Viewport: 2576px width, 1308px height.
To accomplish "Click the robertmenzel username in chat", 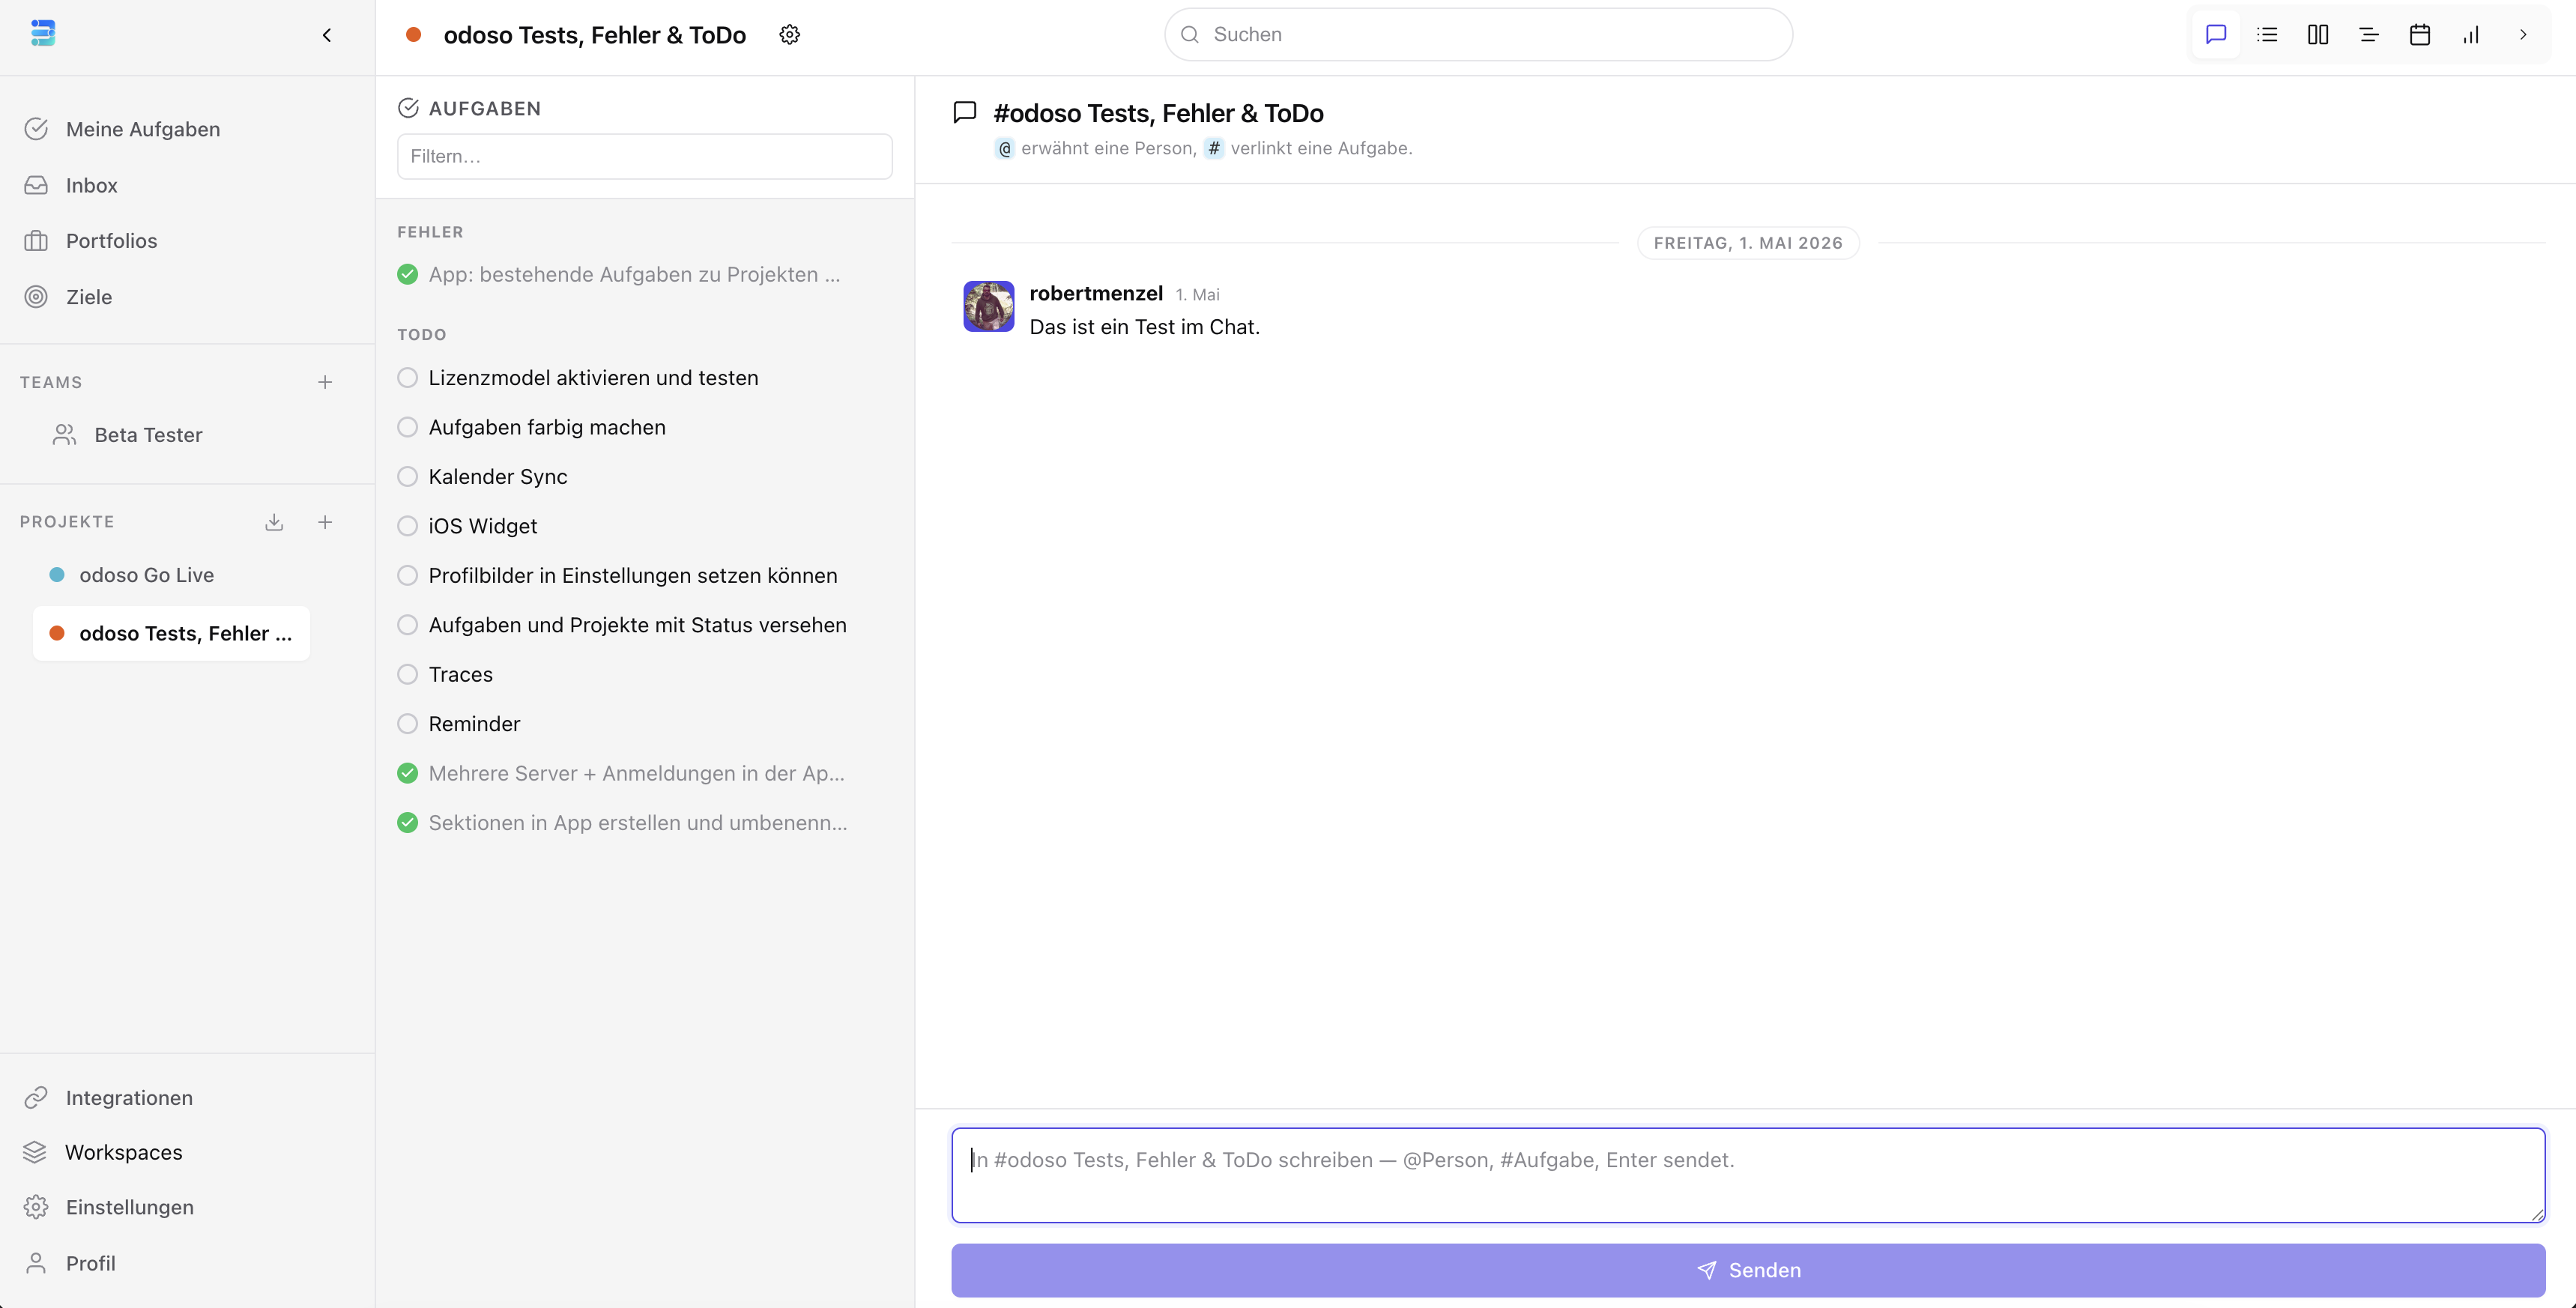I will (x=1096, y=293).
